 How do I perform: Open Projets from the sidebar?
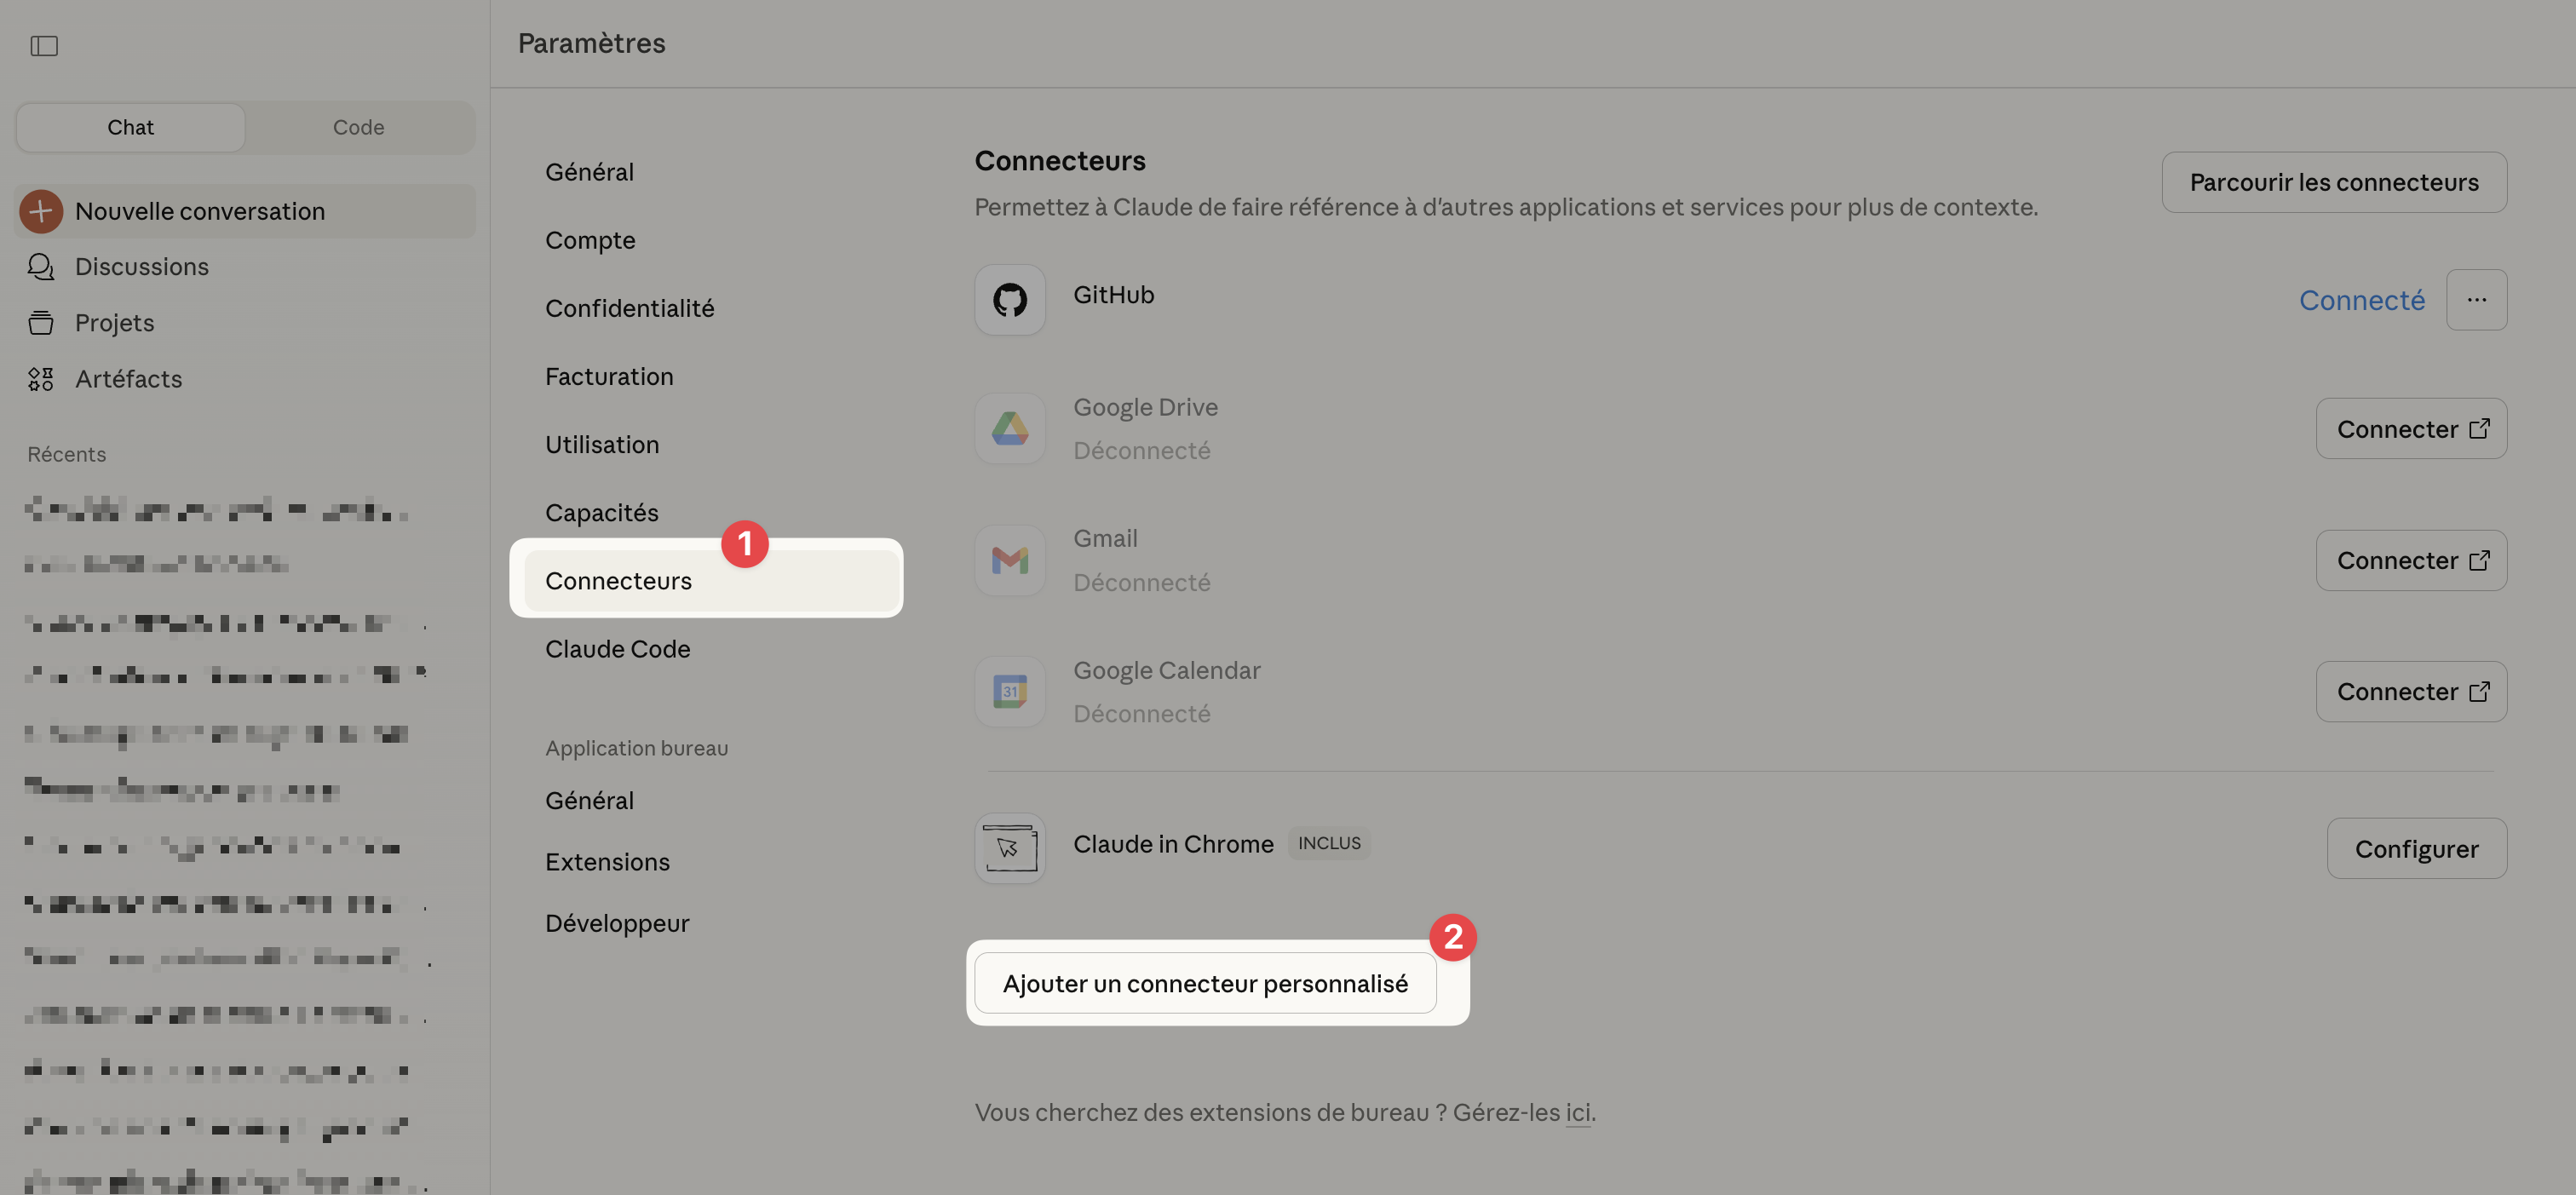pyautogui.click(x=114, y=323)
